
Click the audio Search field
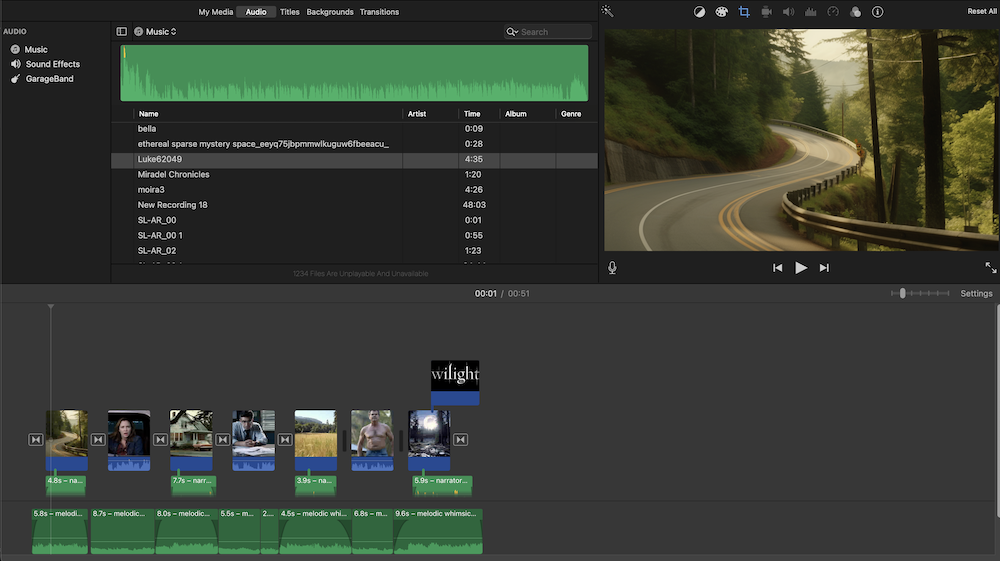coord(548,31)
